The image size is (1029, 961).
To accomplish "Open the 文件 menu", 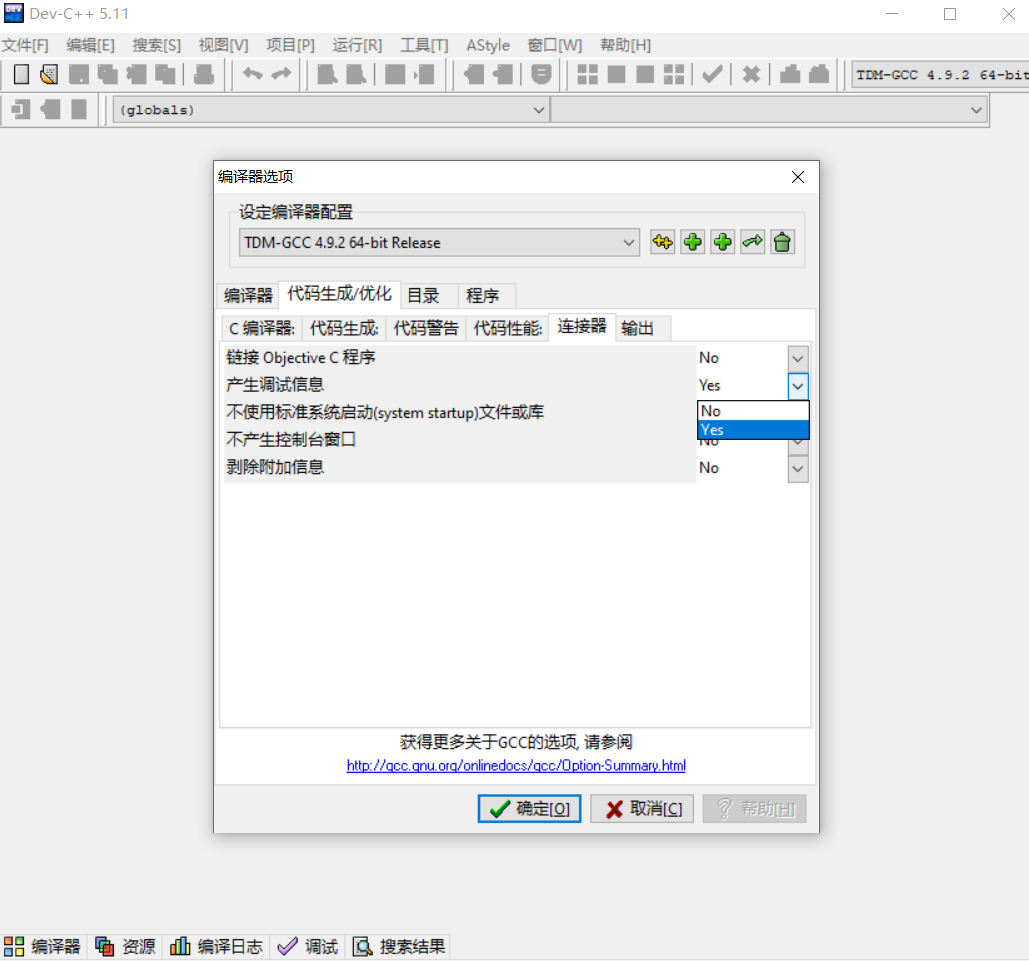I will [x=25, y=45].
